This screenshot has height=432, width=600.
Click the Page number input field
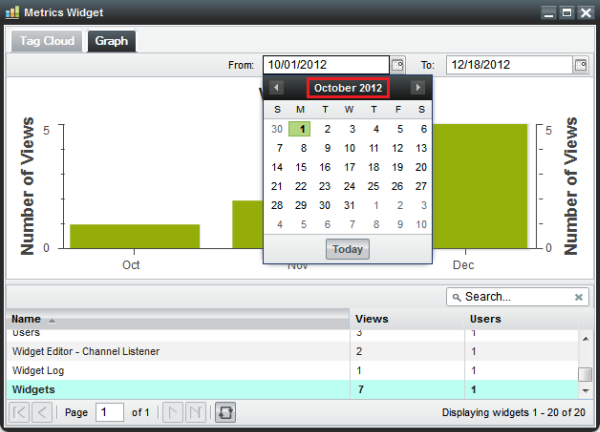point(109,412)
